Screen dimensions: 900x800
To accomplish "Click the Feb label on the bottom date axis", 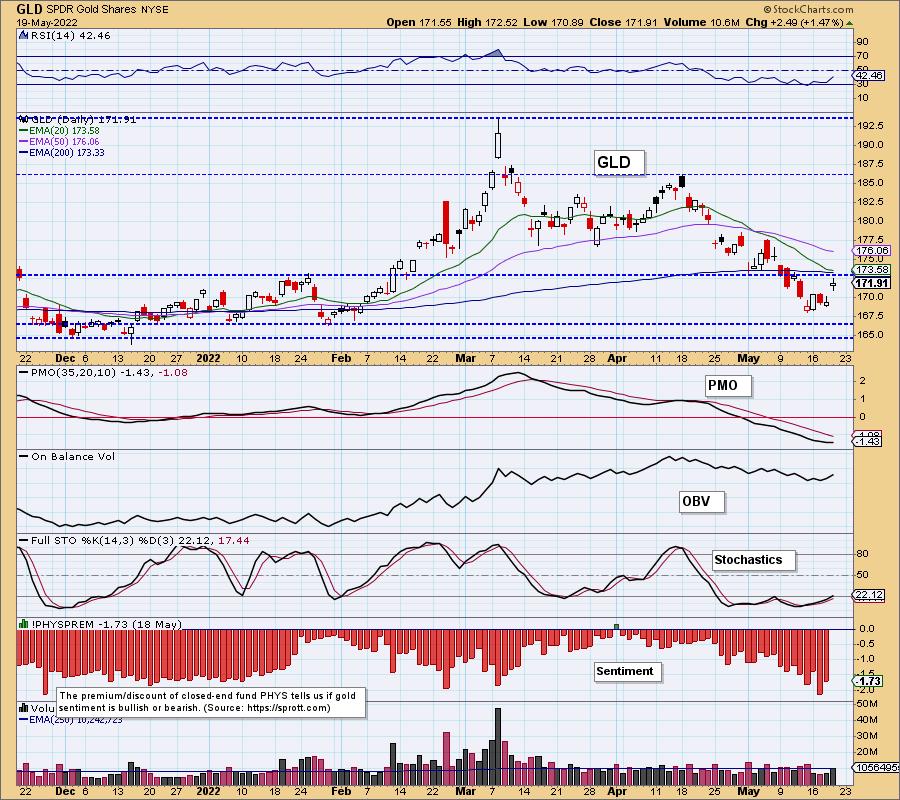I will [x=341, y=791].
